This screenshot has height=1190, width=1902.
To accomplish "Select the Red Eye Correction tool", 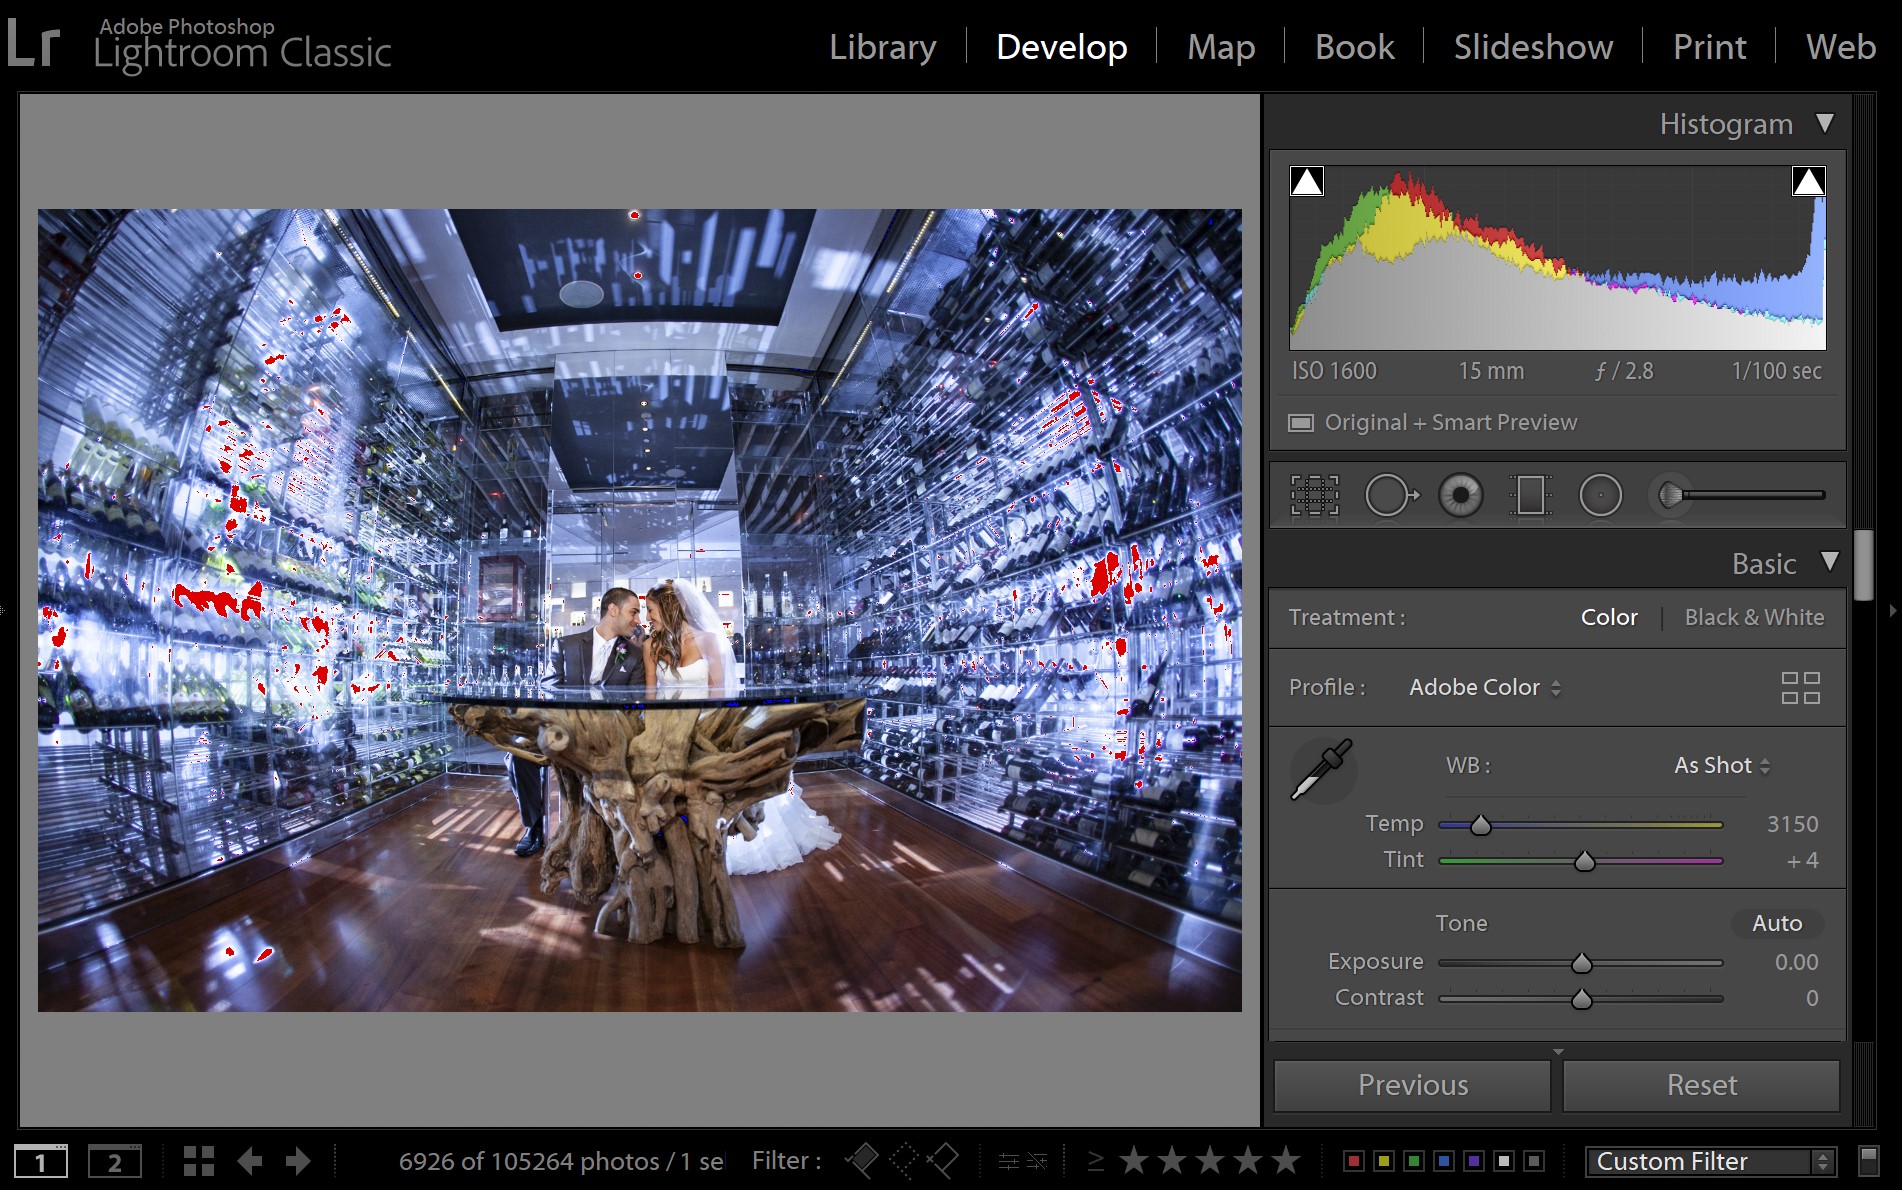I will [1461, 493].
